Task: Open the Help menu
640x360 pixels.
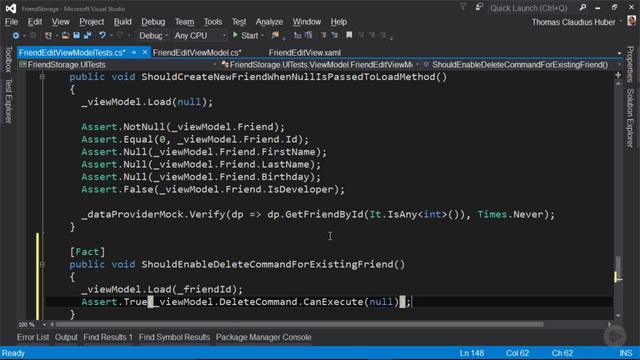Action: click(338, 22)
